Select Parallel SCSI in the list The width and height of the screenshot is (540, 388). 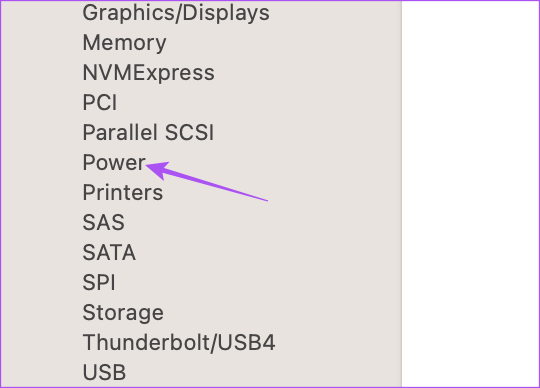tap(148, 133)
